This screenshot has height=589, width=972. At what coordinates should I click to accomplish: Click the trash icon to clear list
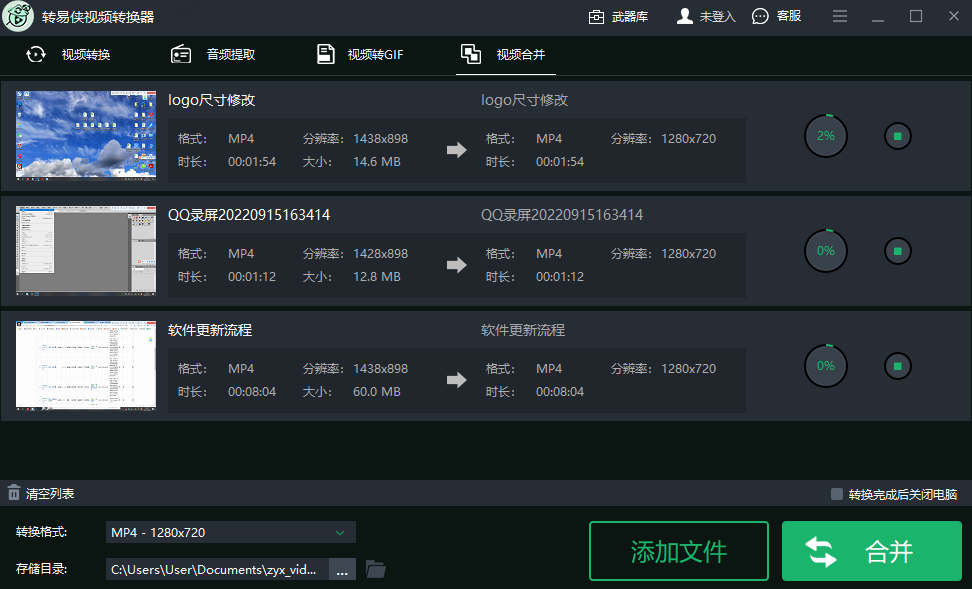point(14,493)
